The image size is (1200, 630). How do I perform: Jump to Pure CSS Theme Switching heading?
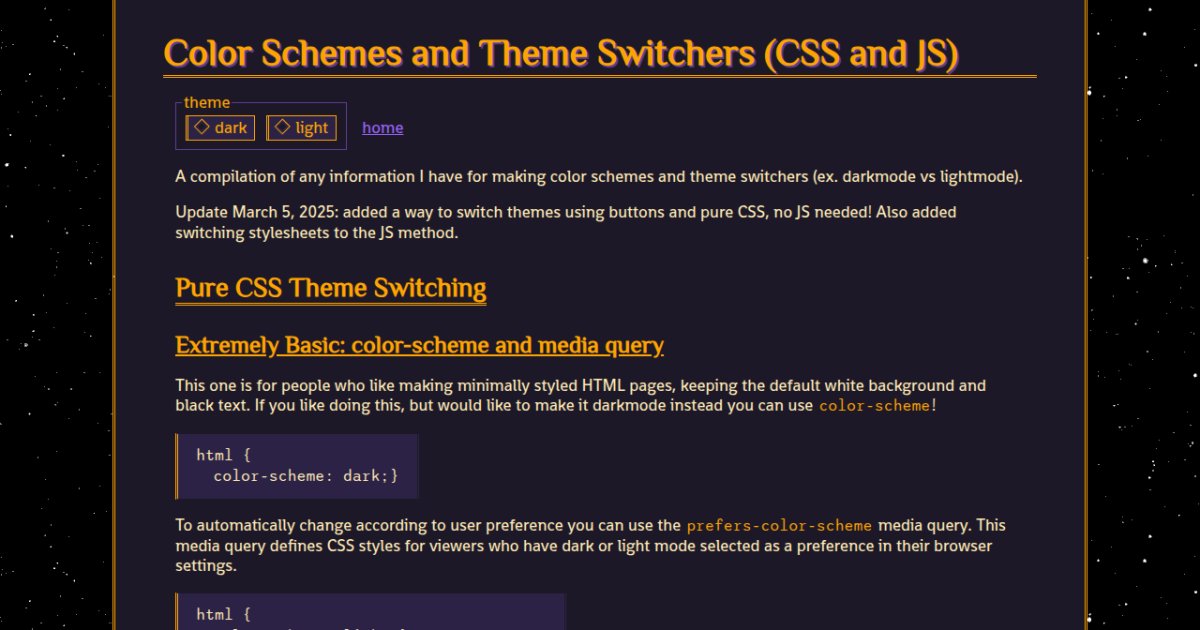(x=331, y=289)
